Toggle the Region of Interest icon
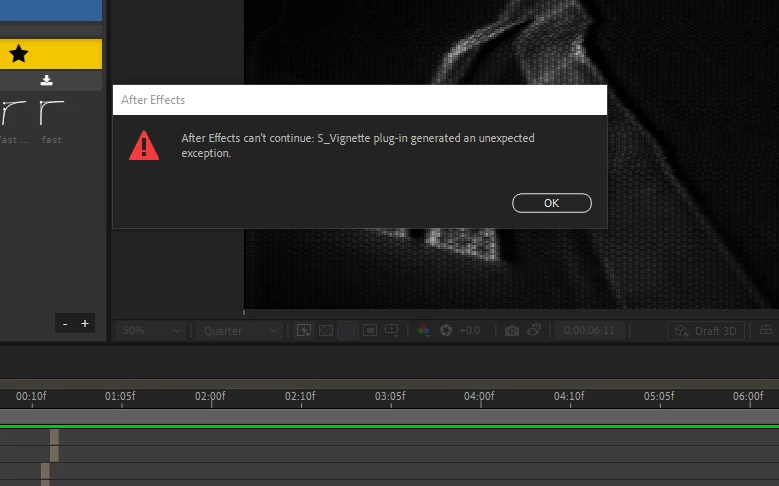The image size is (779, 486). (x=370, y=330)
